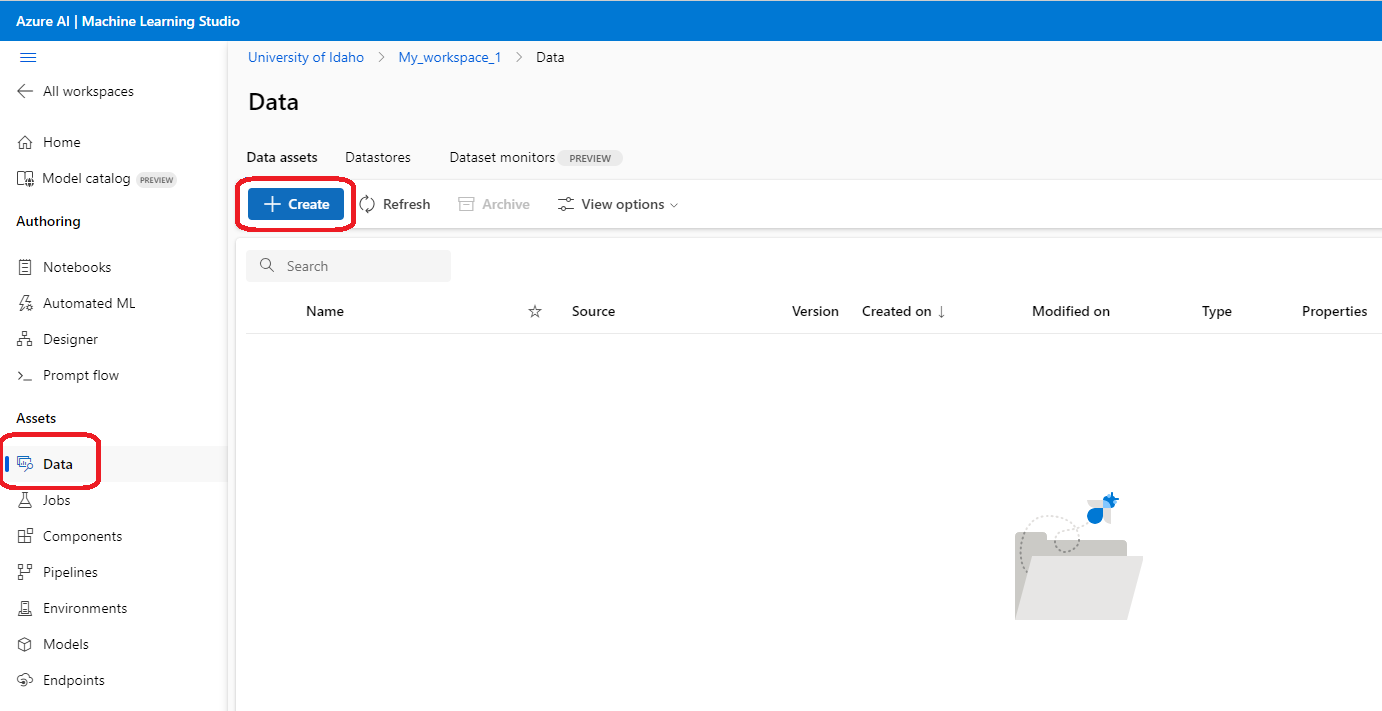The height and width of the screenshot is (711, 1382).
Task: Open the Prompt flow icon
Action: (26, 375)
